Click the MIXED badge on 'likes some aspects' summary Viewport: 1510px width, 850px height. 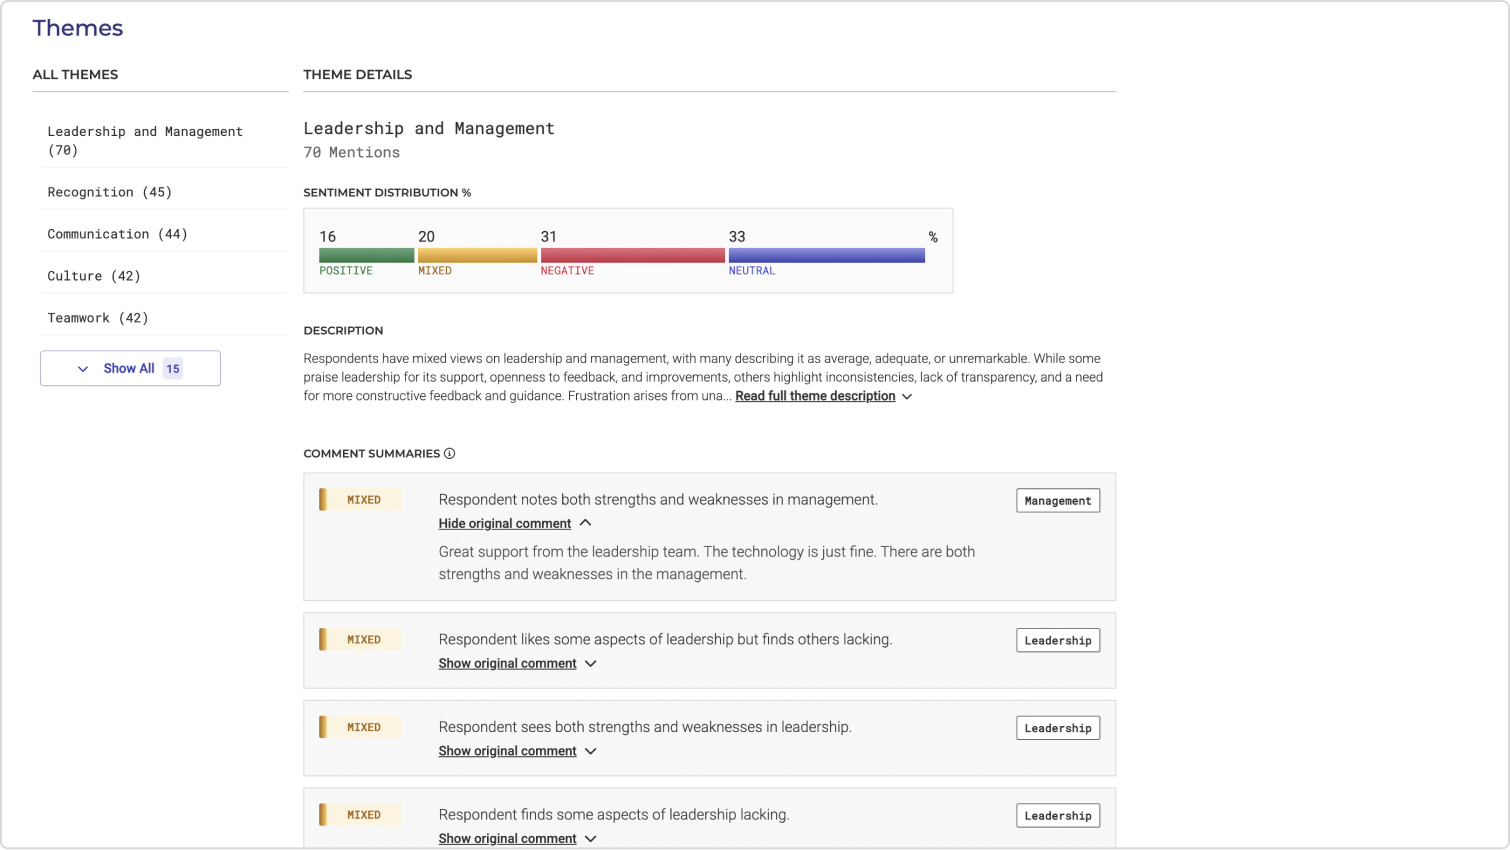(x=360, y=640)
